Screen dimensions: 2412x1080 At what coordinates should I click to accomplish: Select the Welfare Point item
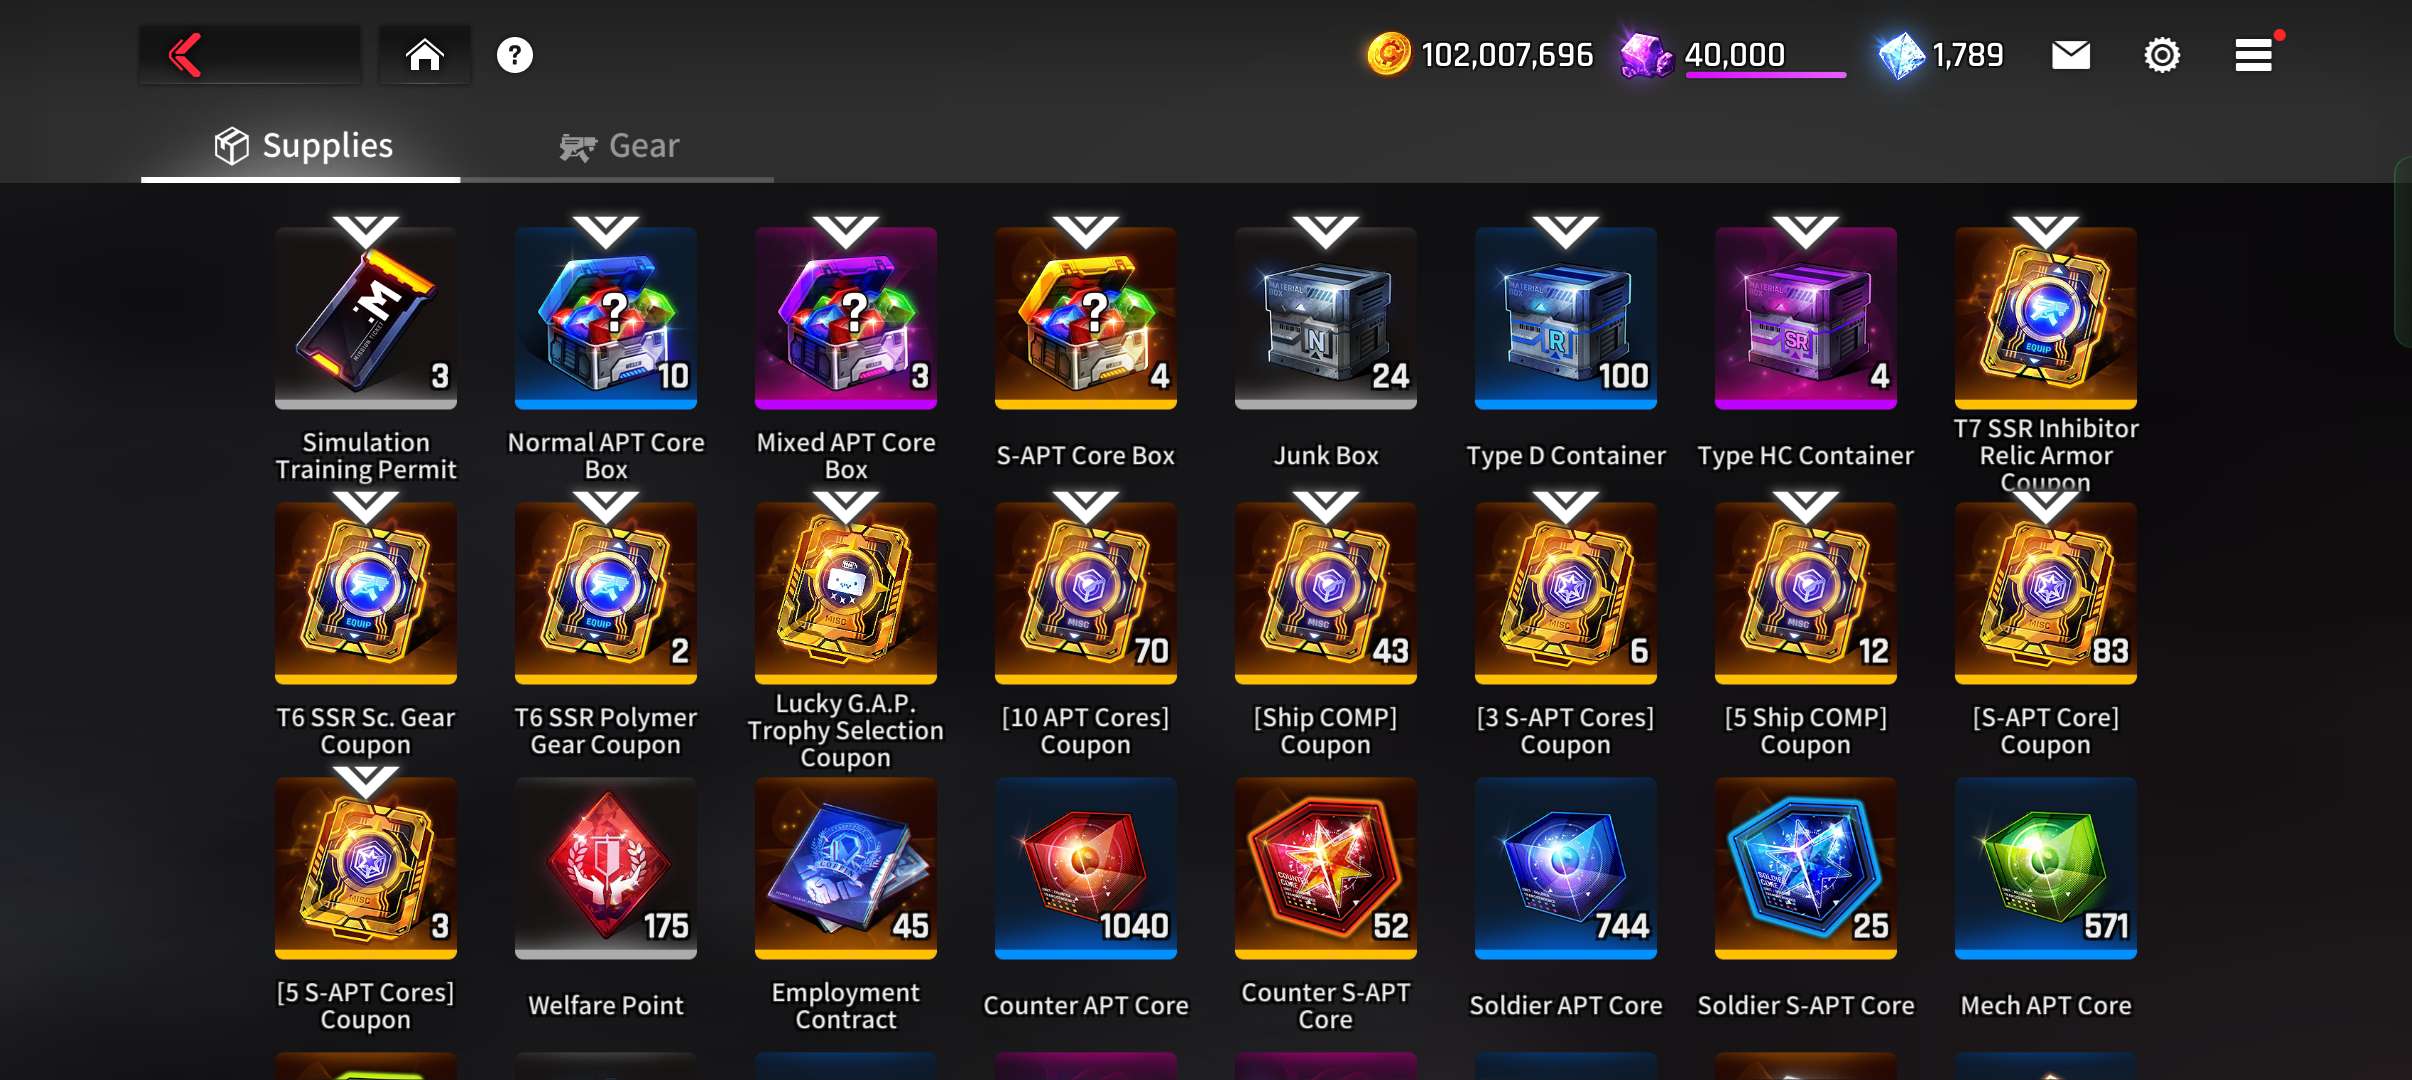coord(606,868)
